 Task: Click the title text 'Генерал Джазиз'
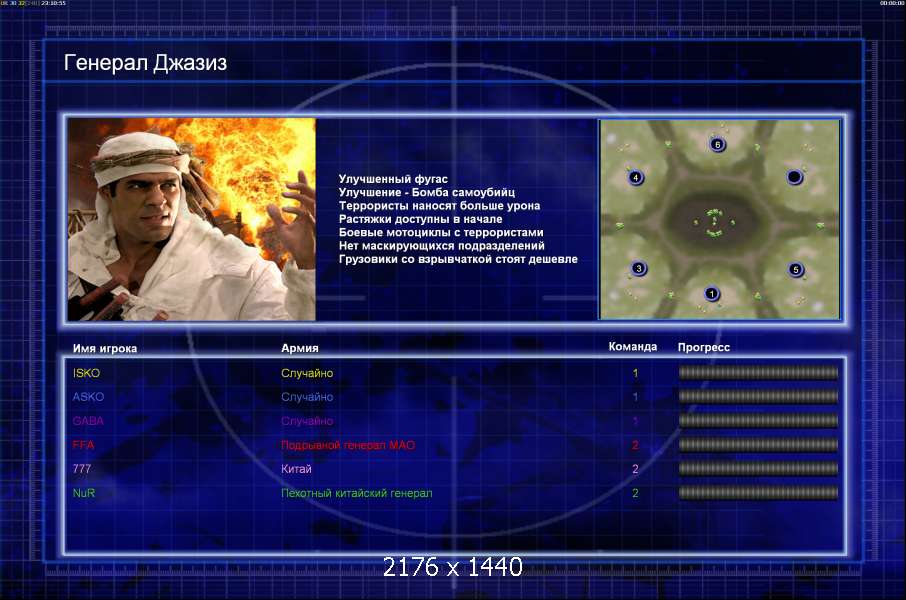[145, 62]
